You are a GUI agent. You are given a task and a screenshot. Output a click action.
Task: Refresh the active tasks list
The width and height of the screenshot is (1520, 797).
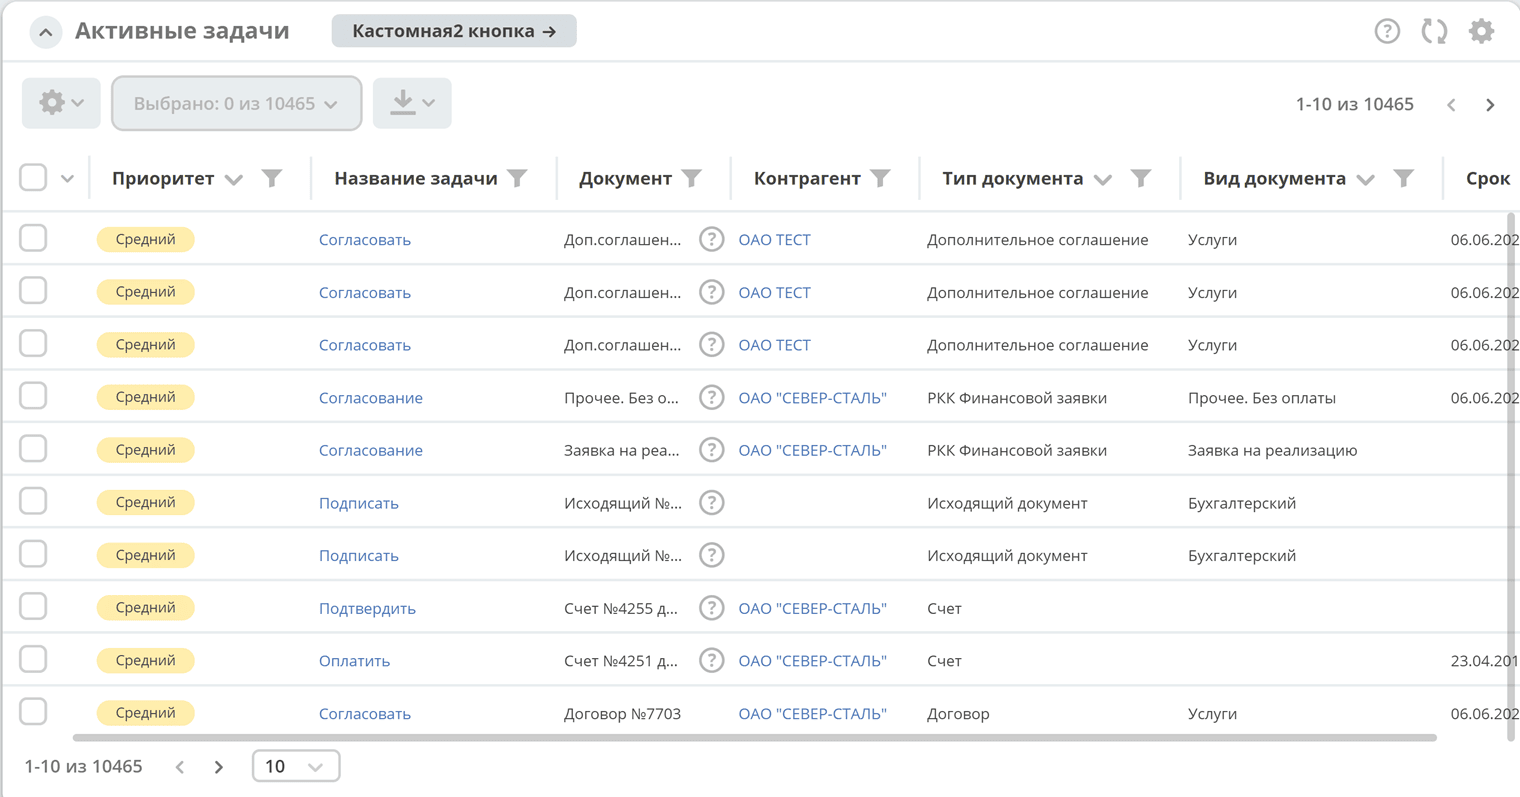click(x=1434, y=31)
